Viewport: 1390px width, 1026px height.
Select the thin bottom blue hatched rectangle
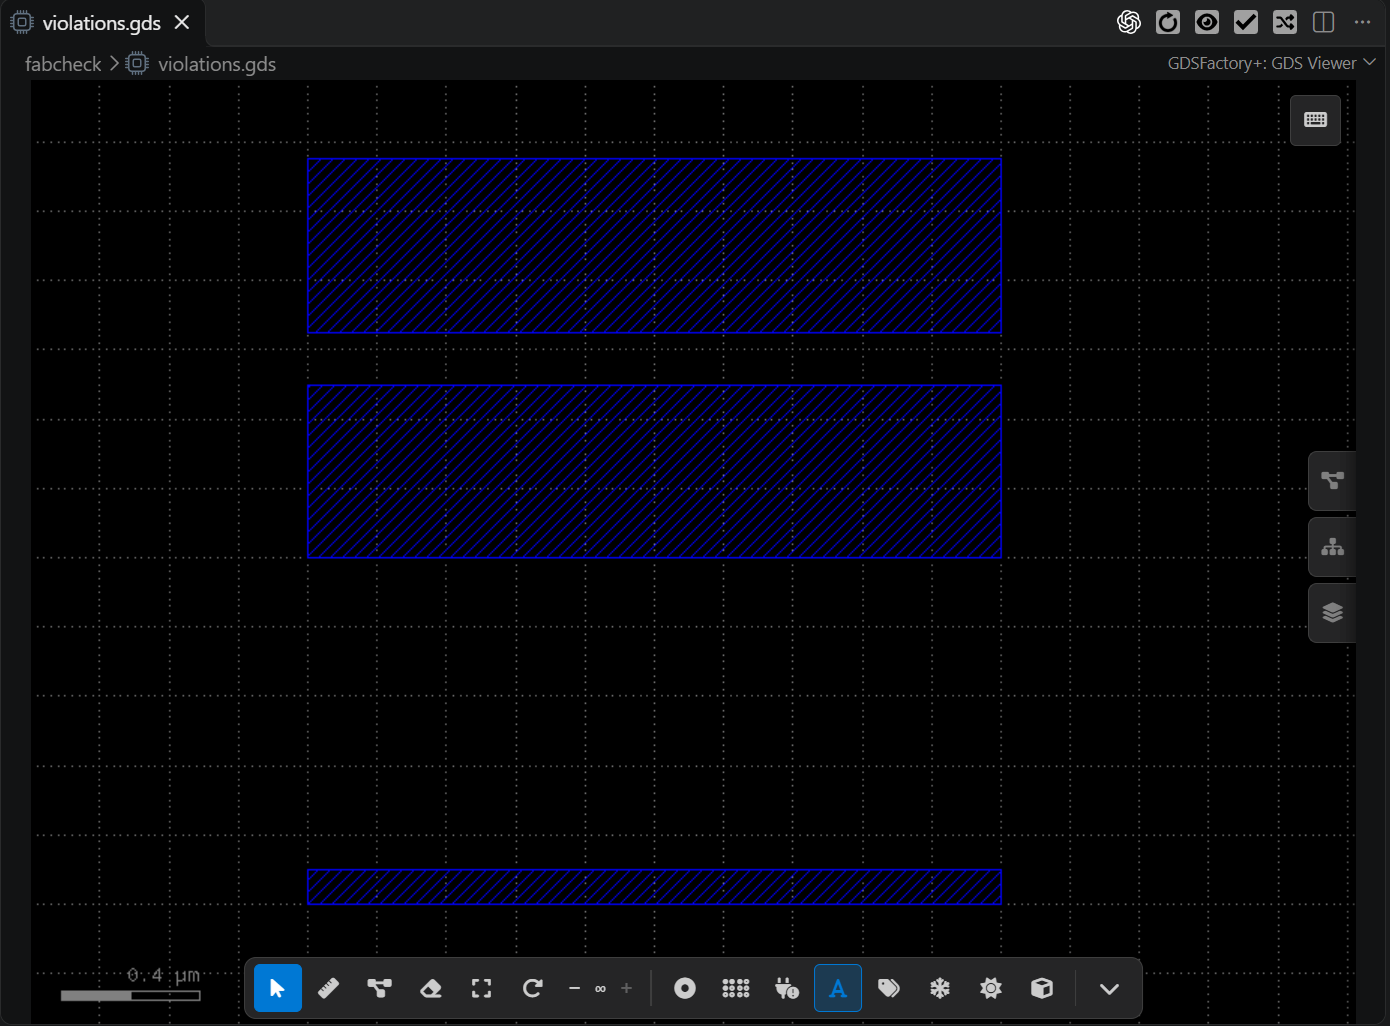[654, 887]
